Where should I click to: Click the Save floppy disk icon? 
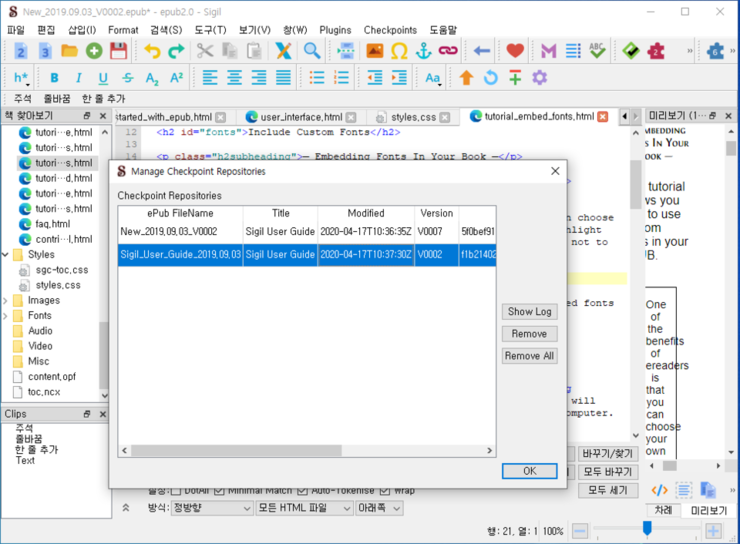(118, 50)
